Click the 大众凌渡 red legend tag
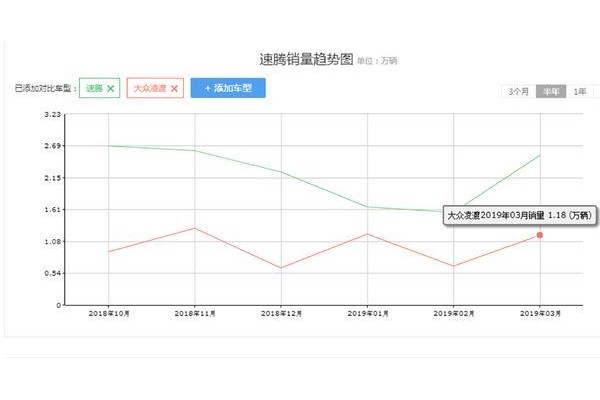Screen dimensions: 600x400 click(155, 88)
